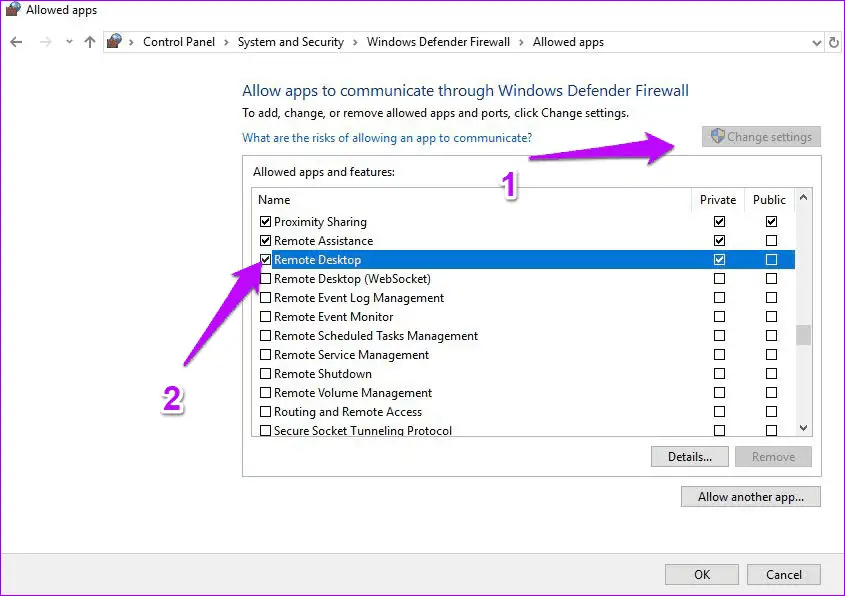Open the chevron after Windows Defender Firewall
Image resolution: width=845 pixels, height=596 pixels.
[521, 42]
